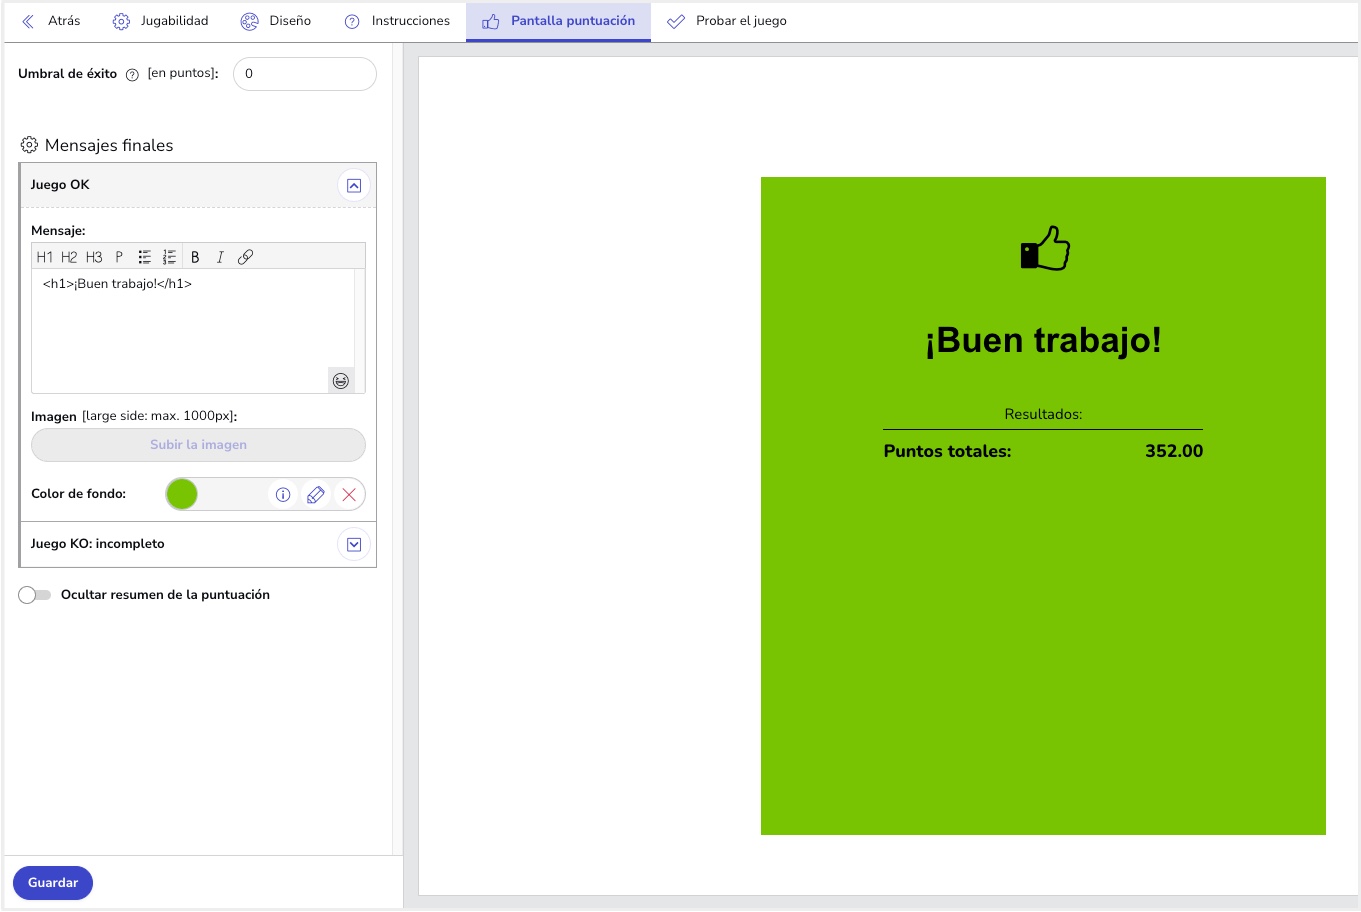Remove the background color with X icon
This screenshot has width=1361, height=912.
pyautogui.click(x=349, y=495)
